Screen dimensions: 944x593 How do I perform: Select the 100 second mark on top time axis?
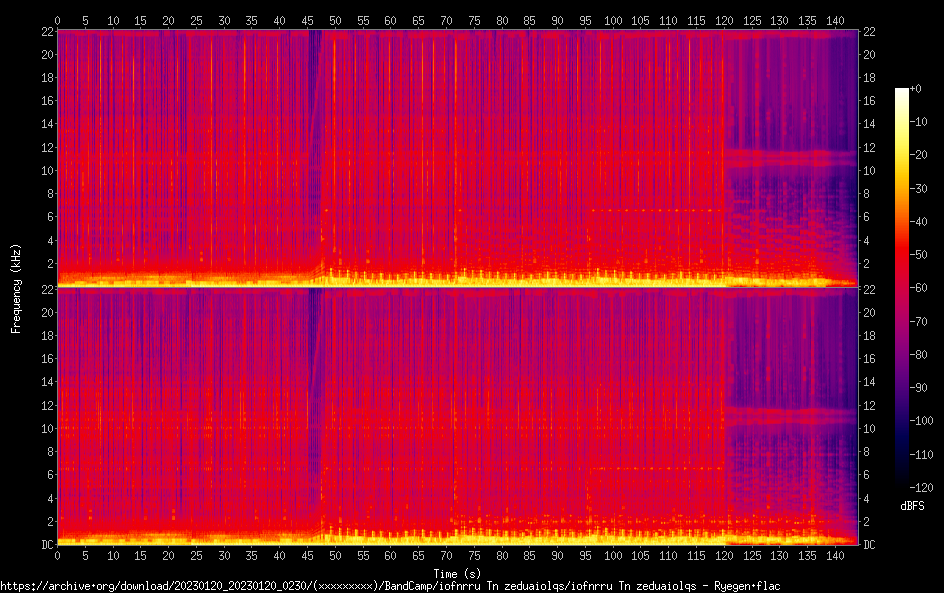pyautogui.click(x=612, y=20)
